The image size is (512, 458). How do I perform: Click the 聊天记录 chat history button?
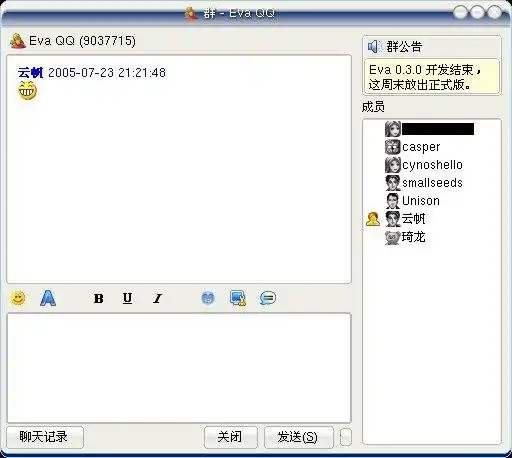click(x=45, y=437)
